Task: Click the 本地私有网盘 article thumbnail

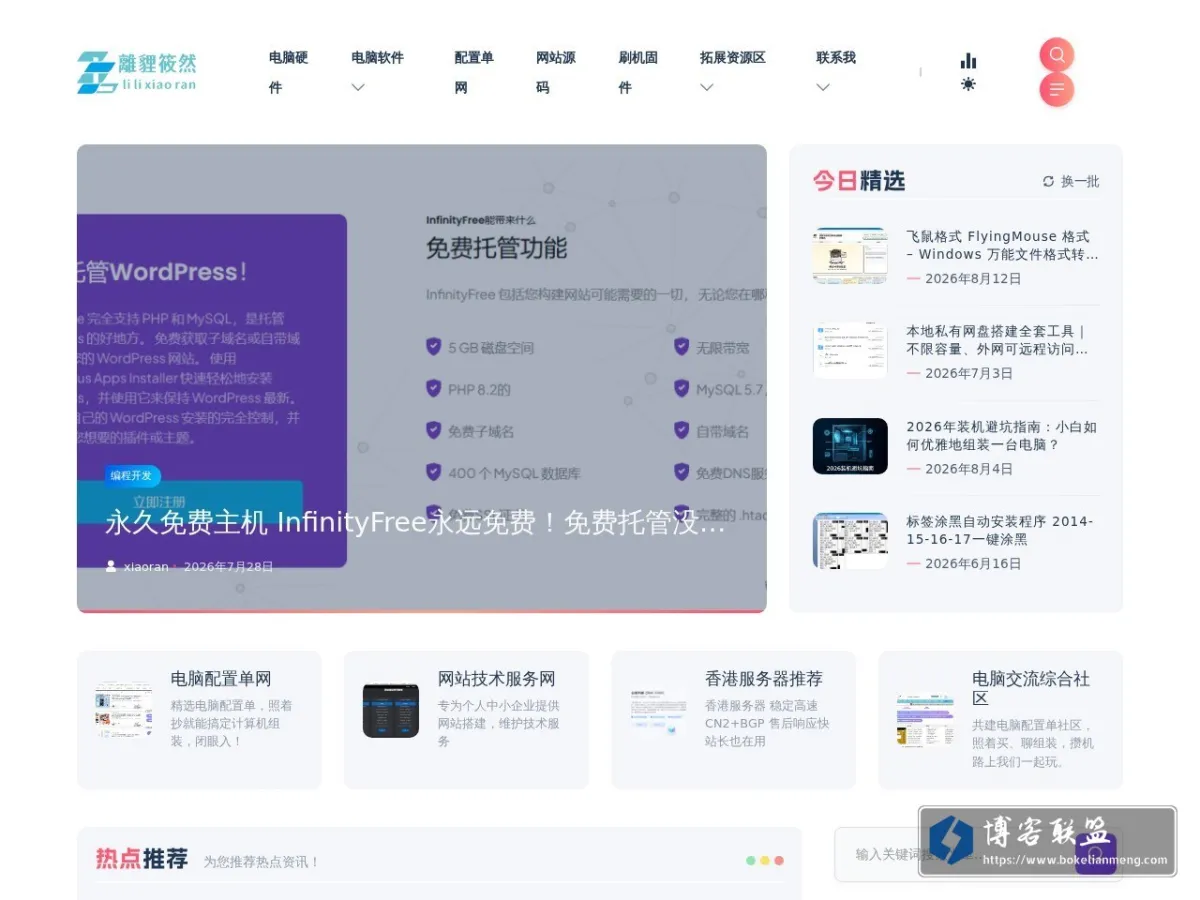Action: (850, 351)
